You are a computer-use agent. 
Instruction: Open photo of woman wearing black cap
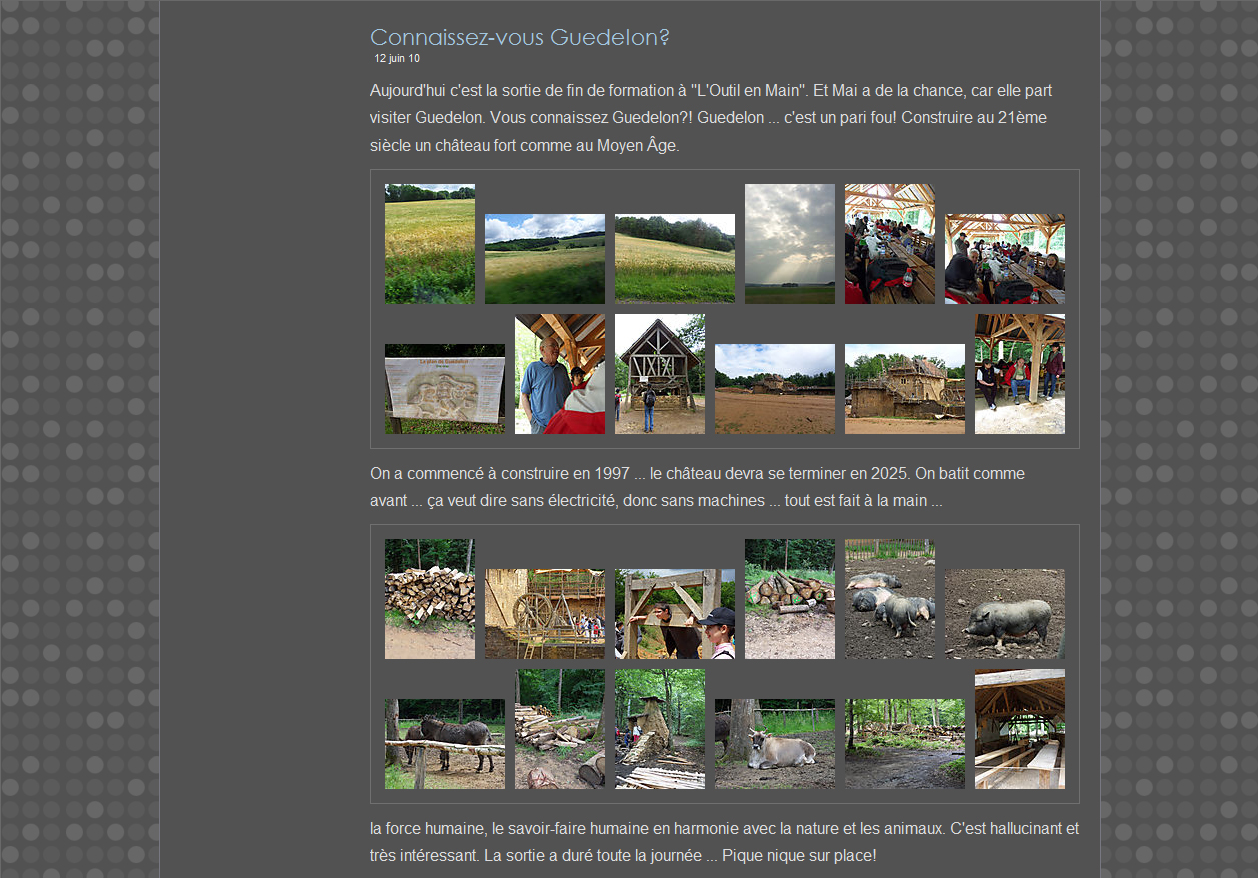click(x=674, y=613)
